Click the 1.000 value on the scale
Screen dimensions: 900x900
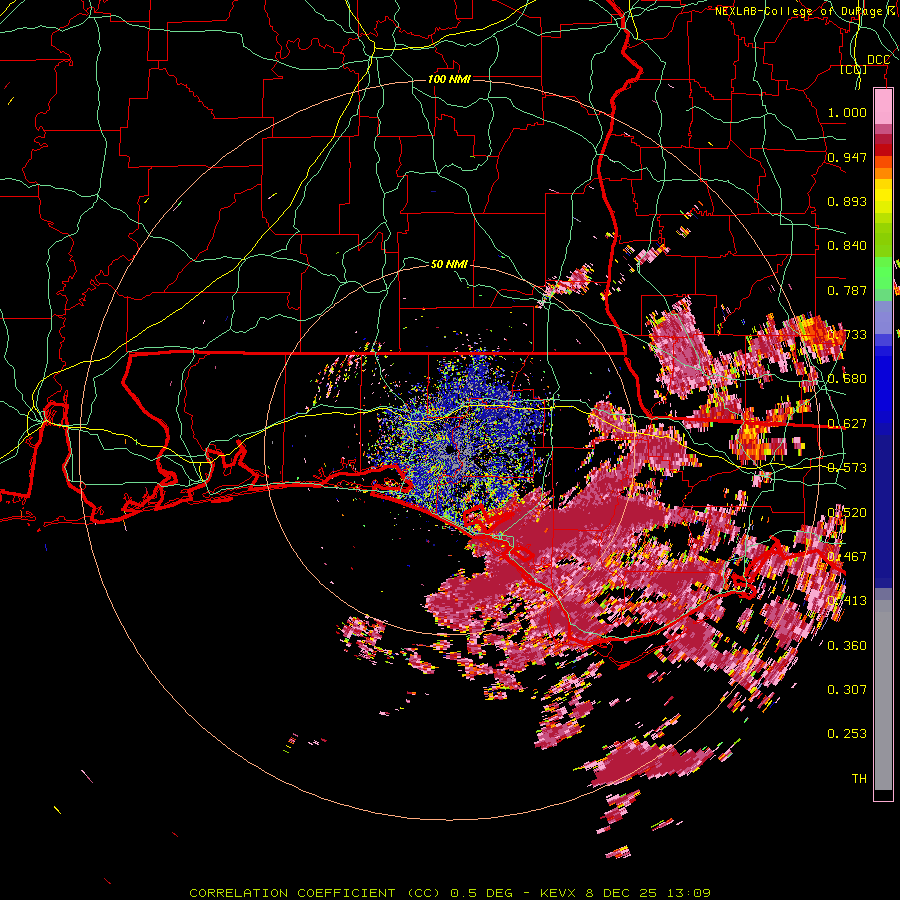847,112
